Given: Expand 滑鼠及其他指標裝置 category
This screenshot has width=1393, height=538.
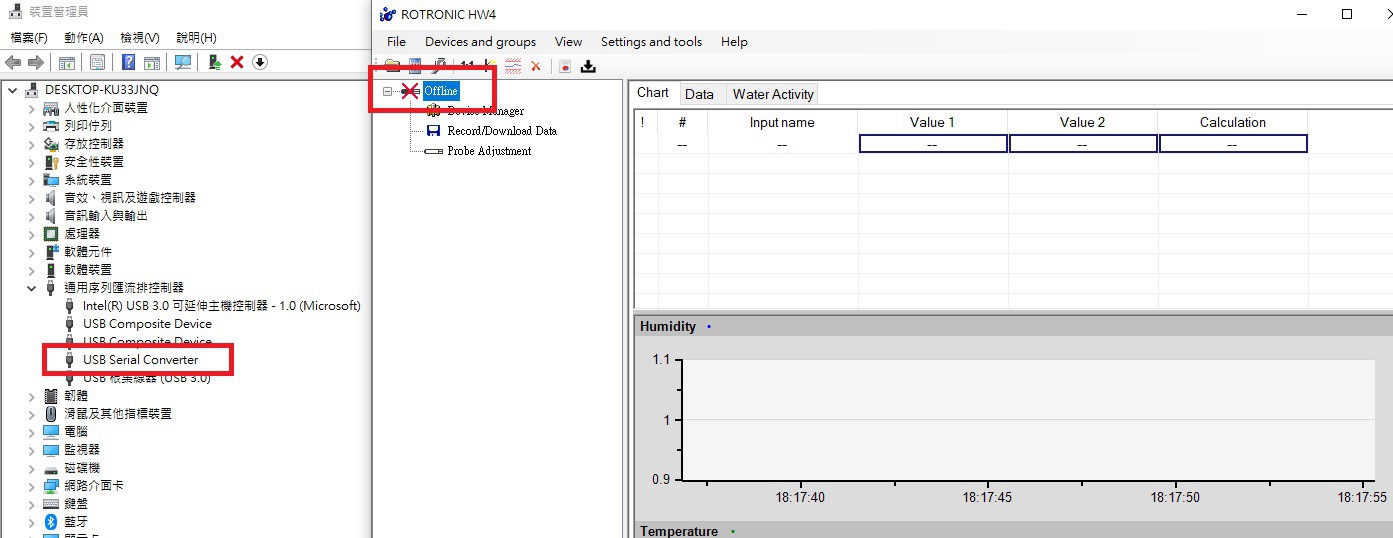Looking at the screenshot, I should pyautogui.click(x=32, y=413).
